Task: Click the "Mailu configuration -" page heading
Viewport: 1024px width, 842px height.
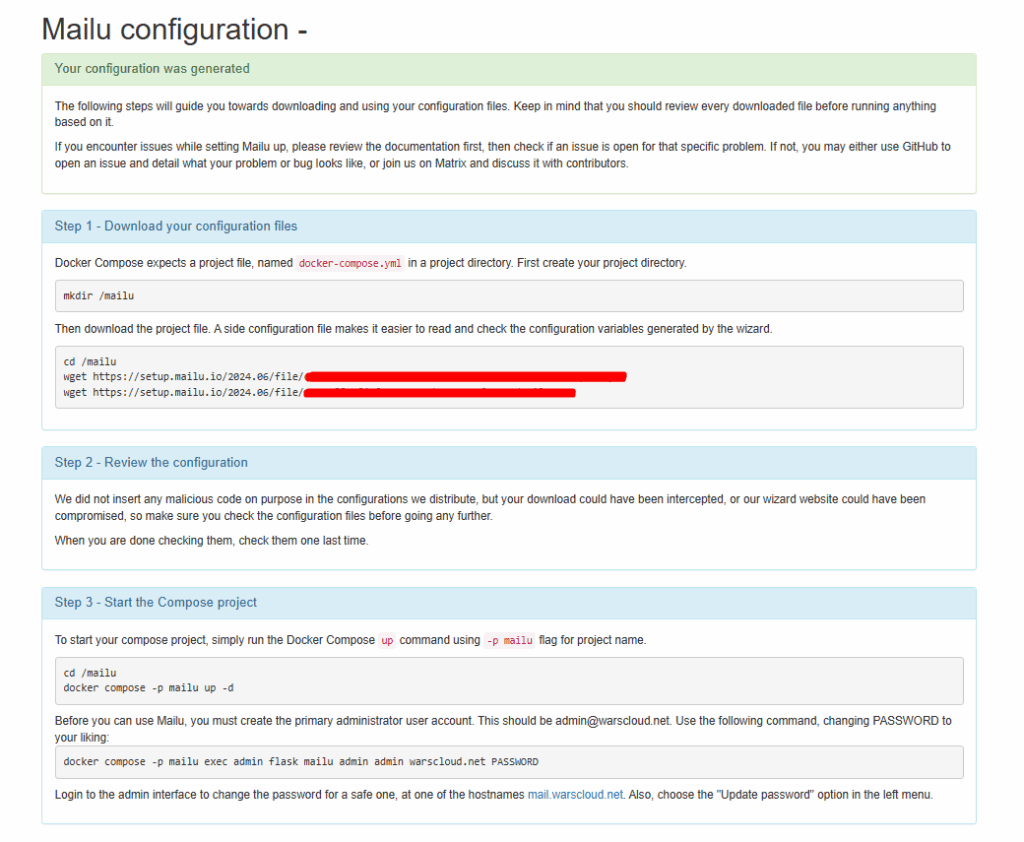Action: [x=174, y=30]
